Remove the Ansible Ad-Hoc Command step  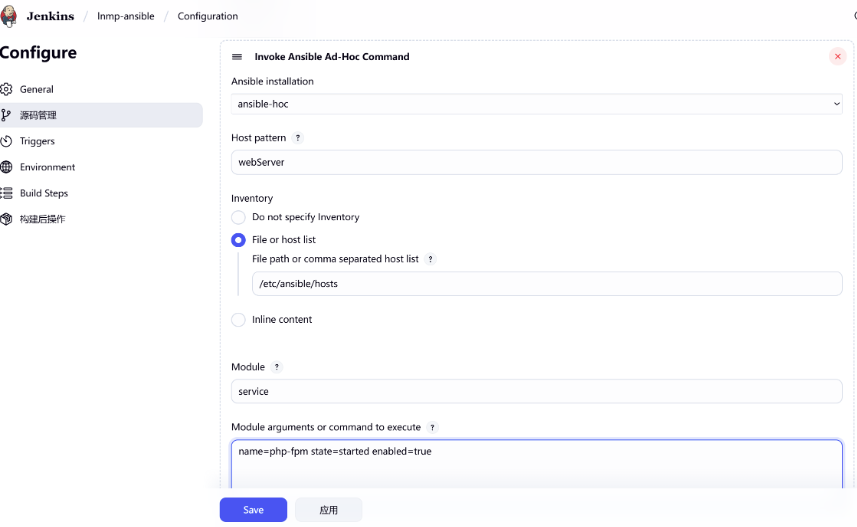click(837, 56)
